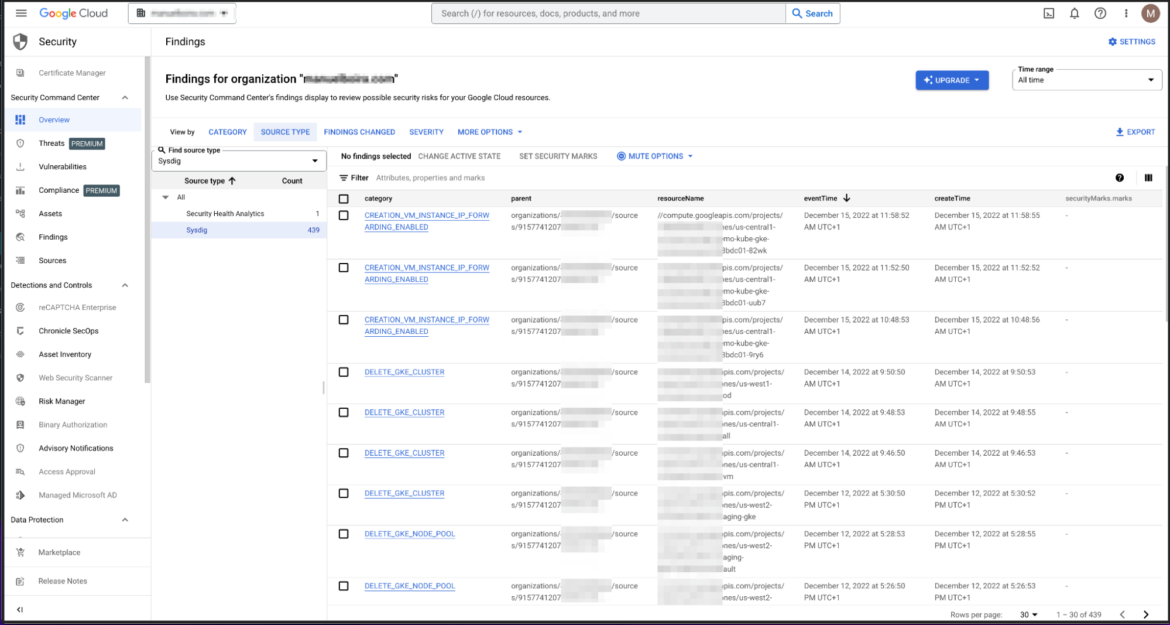The image size is (1170, 625).
Task: Check the DELETE_GKE_CLUSTER 9:50:50 AM row
Action: tap(343, 371)
